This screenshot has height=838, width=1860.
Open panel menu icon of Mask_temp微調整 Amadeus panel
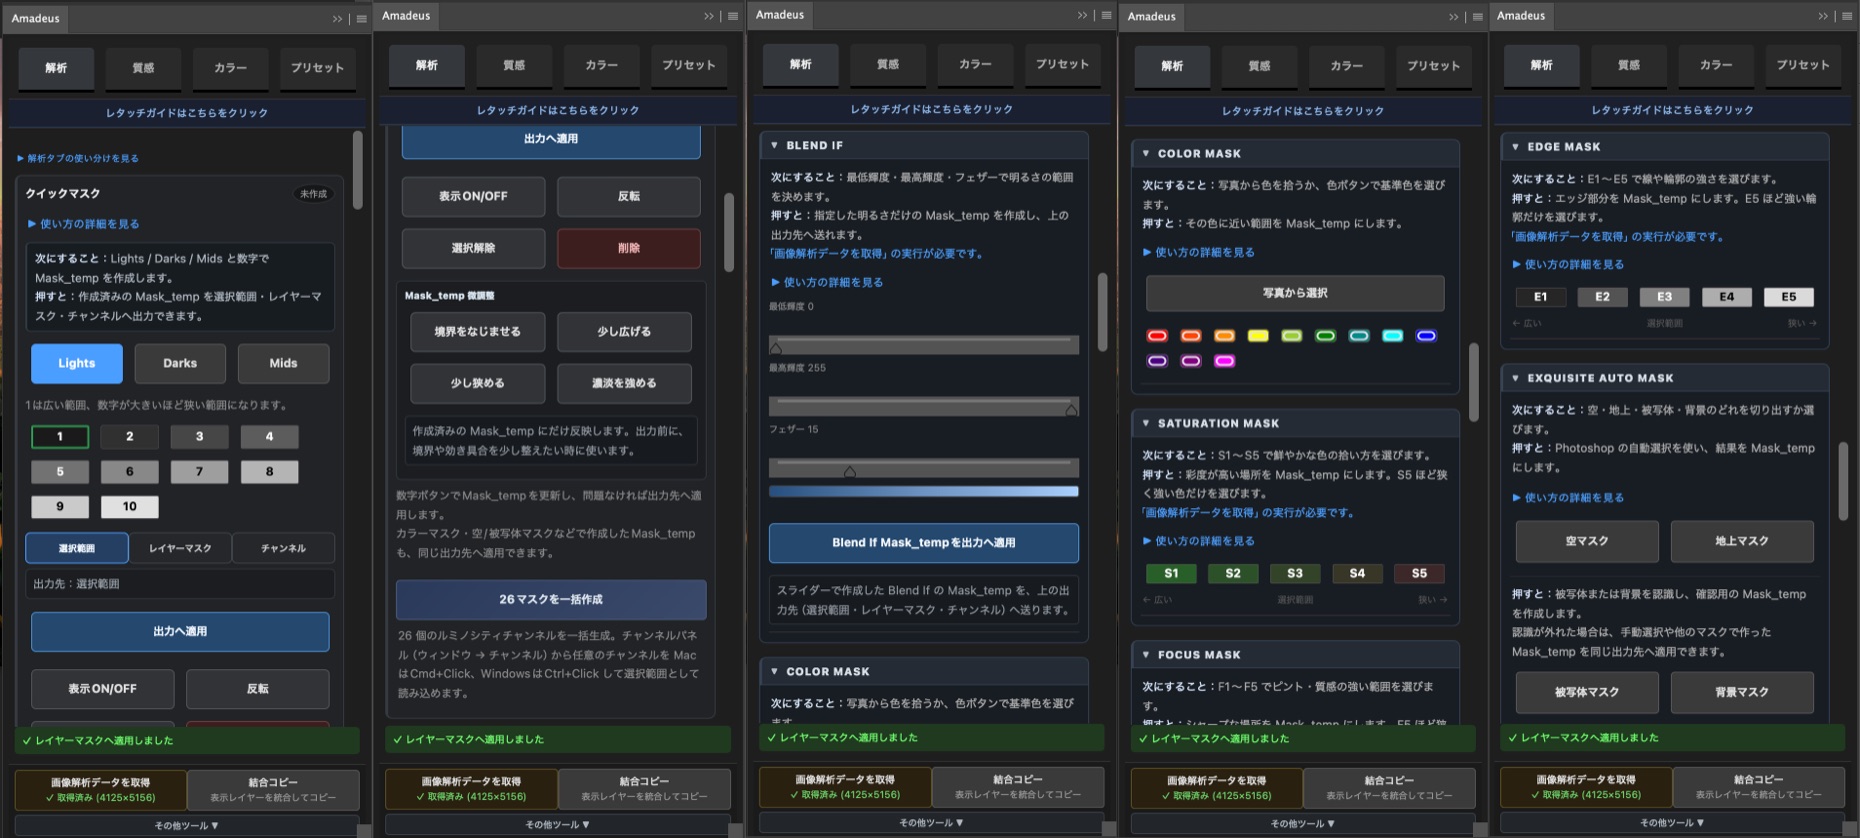(x=733, y=16)
